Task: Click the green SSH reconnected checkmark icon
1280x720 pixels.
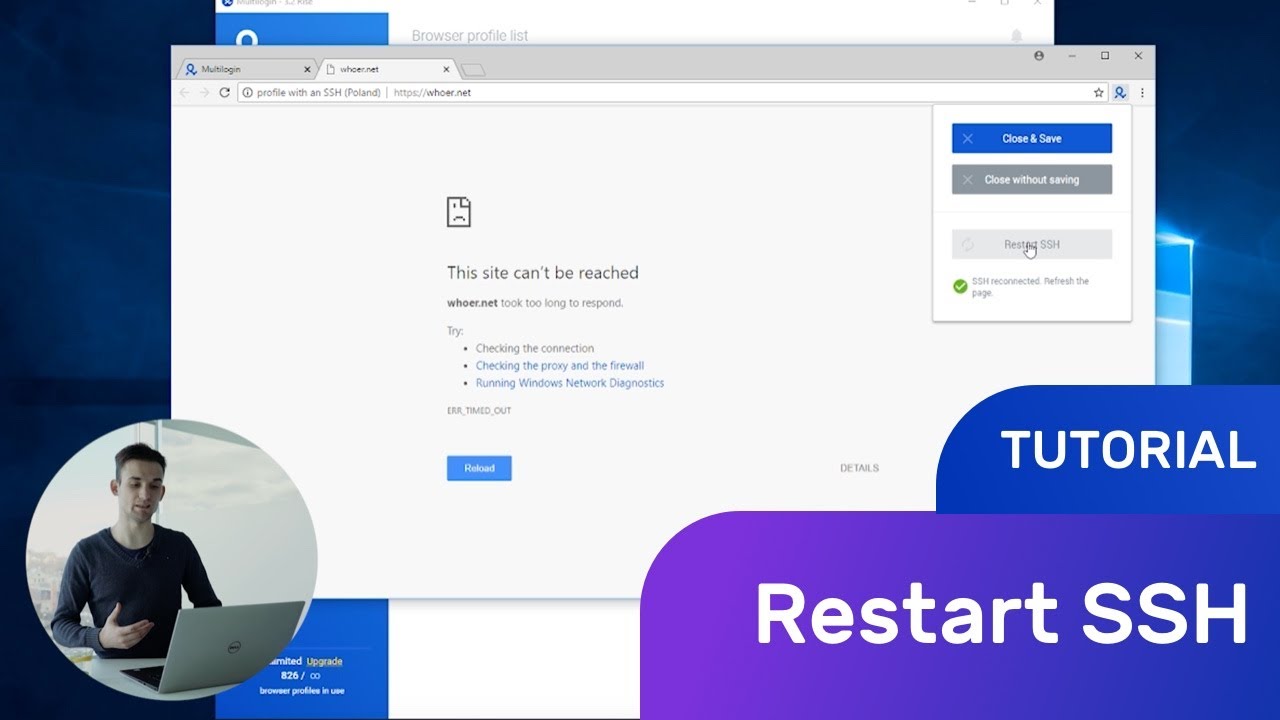Action: (960, 287)
